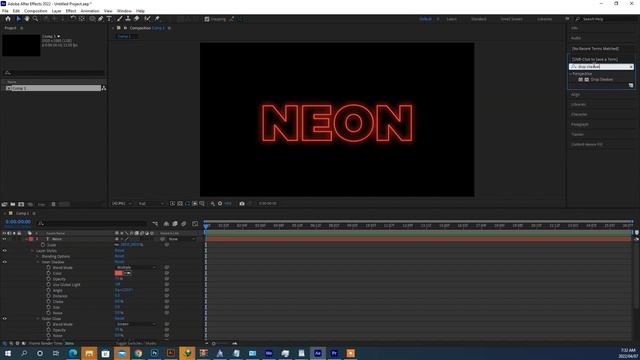This screenshot has width=640, height=360.
Task: Select Drop Shadow effect in results
Action: (602, 80)
